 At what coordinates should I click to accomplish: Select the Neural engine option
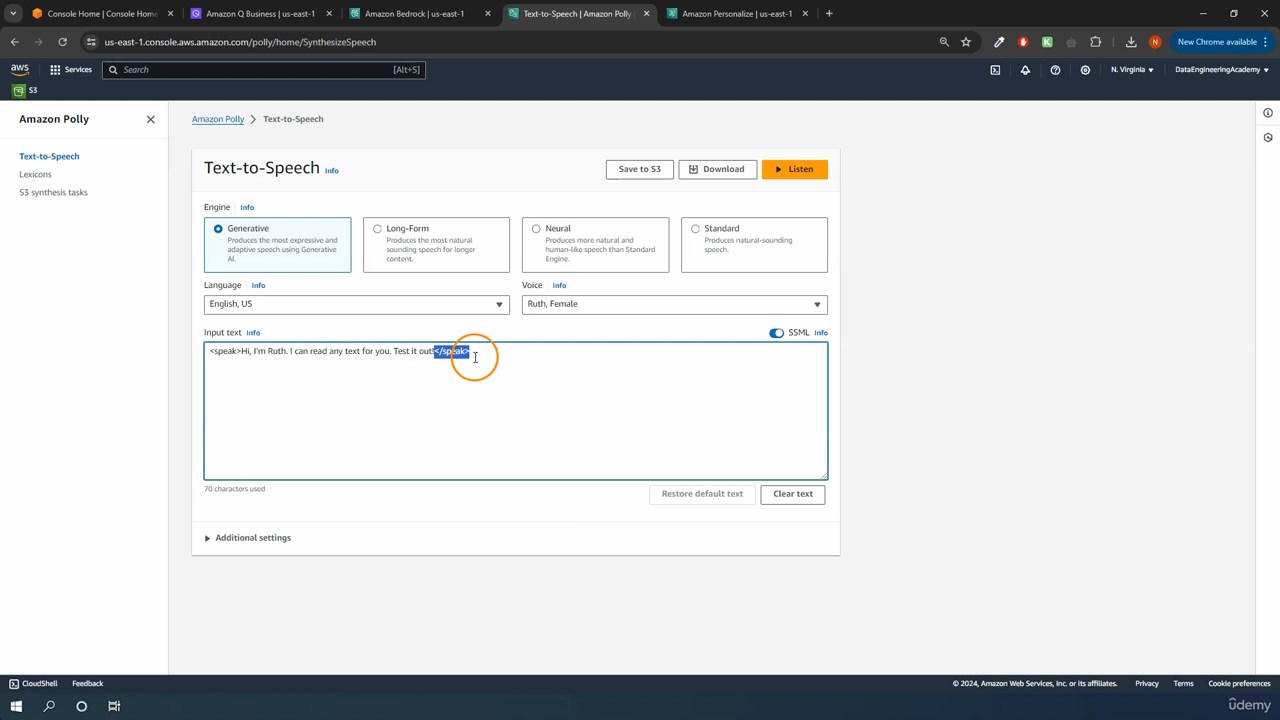tap(595, 245)
